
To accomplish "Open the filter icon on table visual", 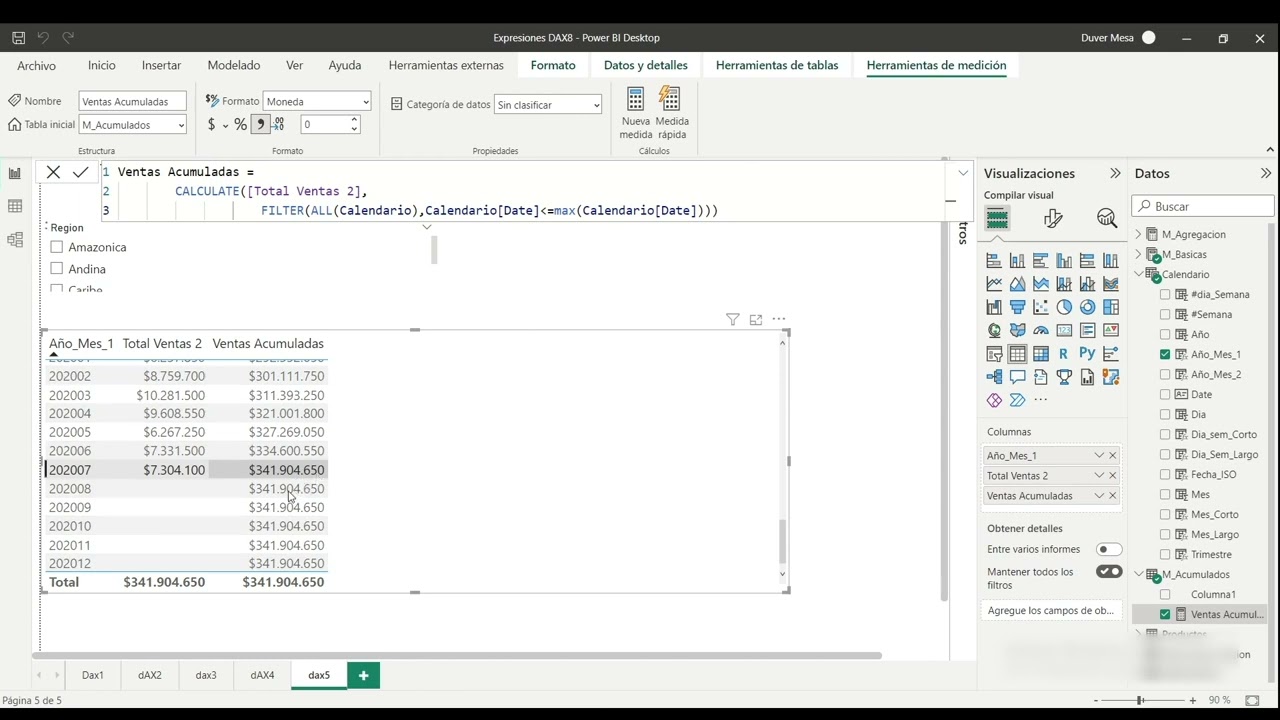I will 733,320.
